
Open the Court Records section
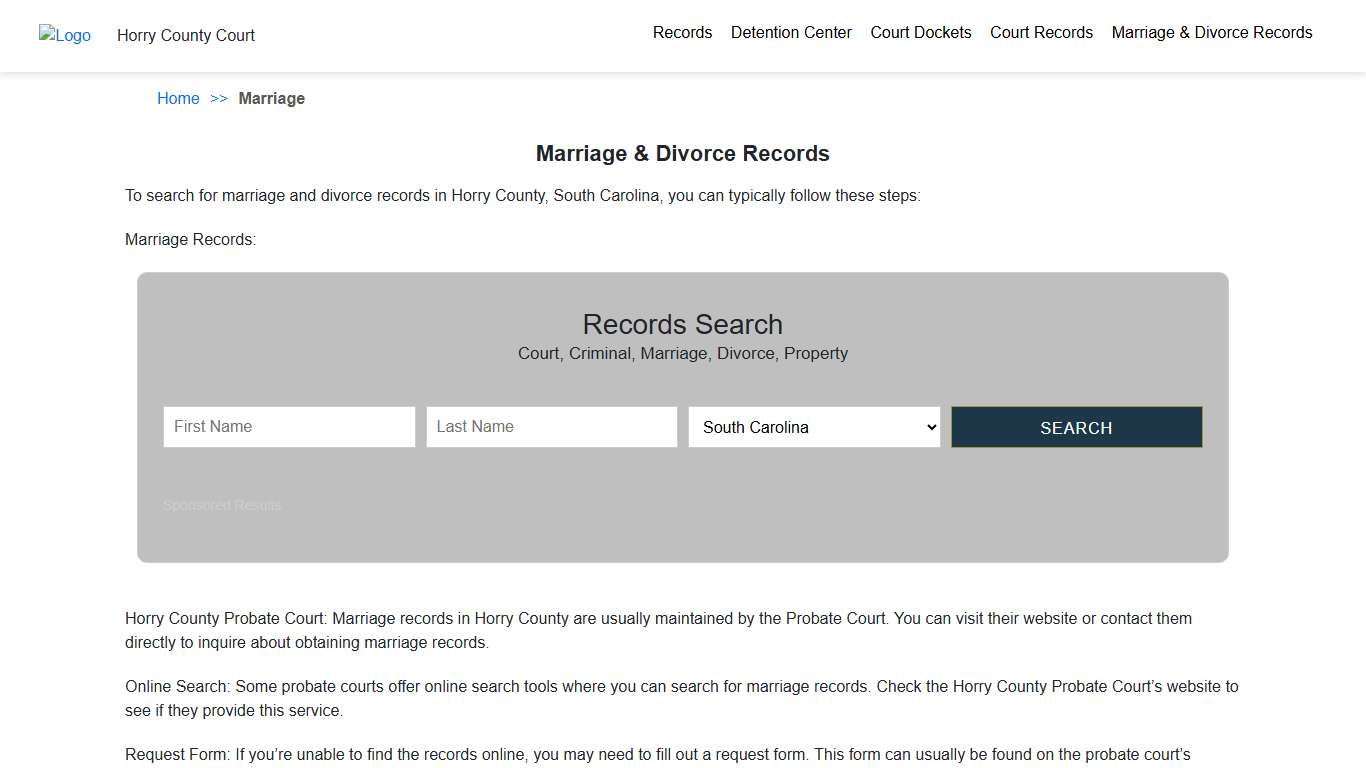tap(1041, 32)
